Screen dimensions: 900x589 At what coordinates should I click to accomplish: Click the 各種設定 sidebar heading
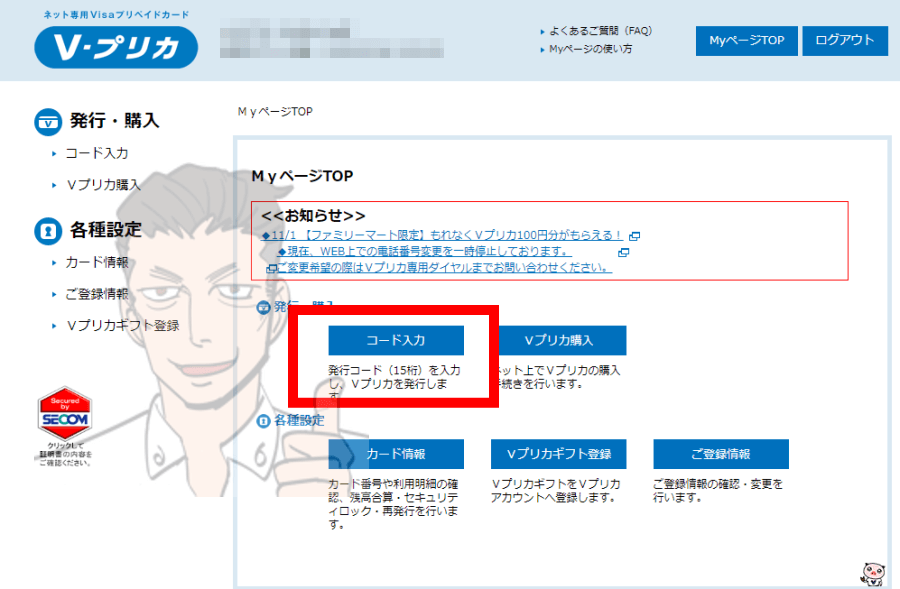point(106,230)
